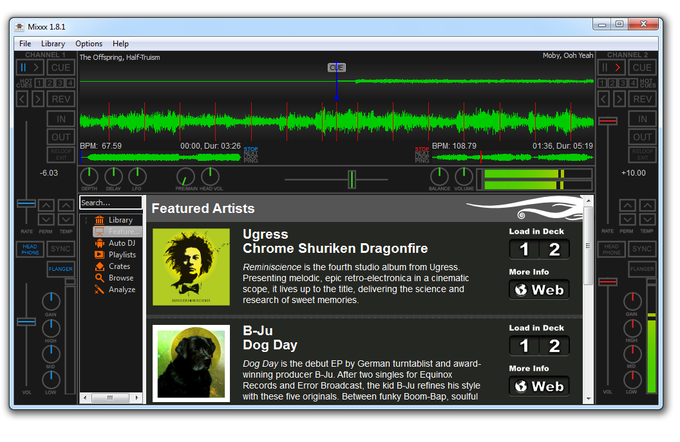This screenshot has width=680, height=442.
Task: Click the master BALANCE knob
Action: tap(439, 177)
